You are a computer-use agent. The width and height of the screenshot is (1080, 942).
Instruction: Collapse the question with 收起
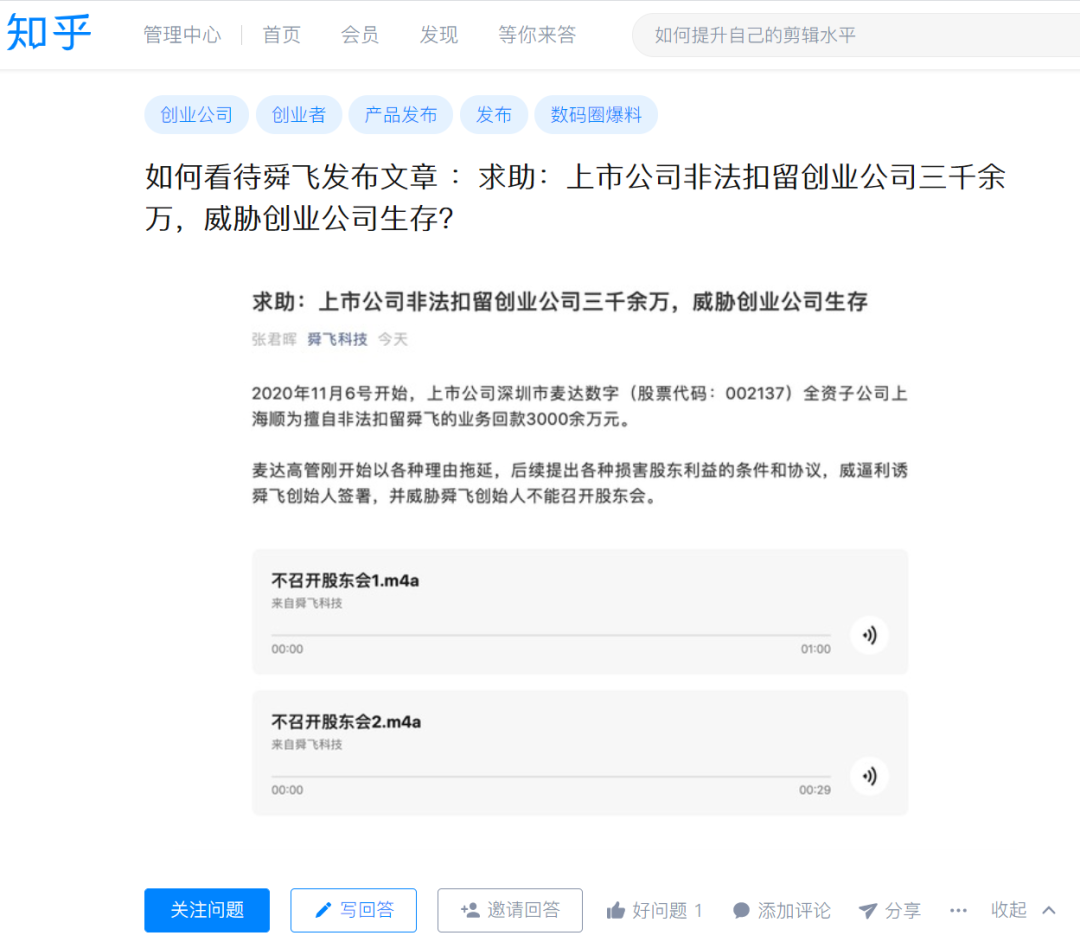pyautogui.click(x=1008, y=910)
